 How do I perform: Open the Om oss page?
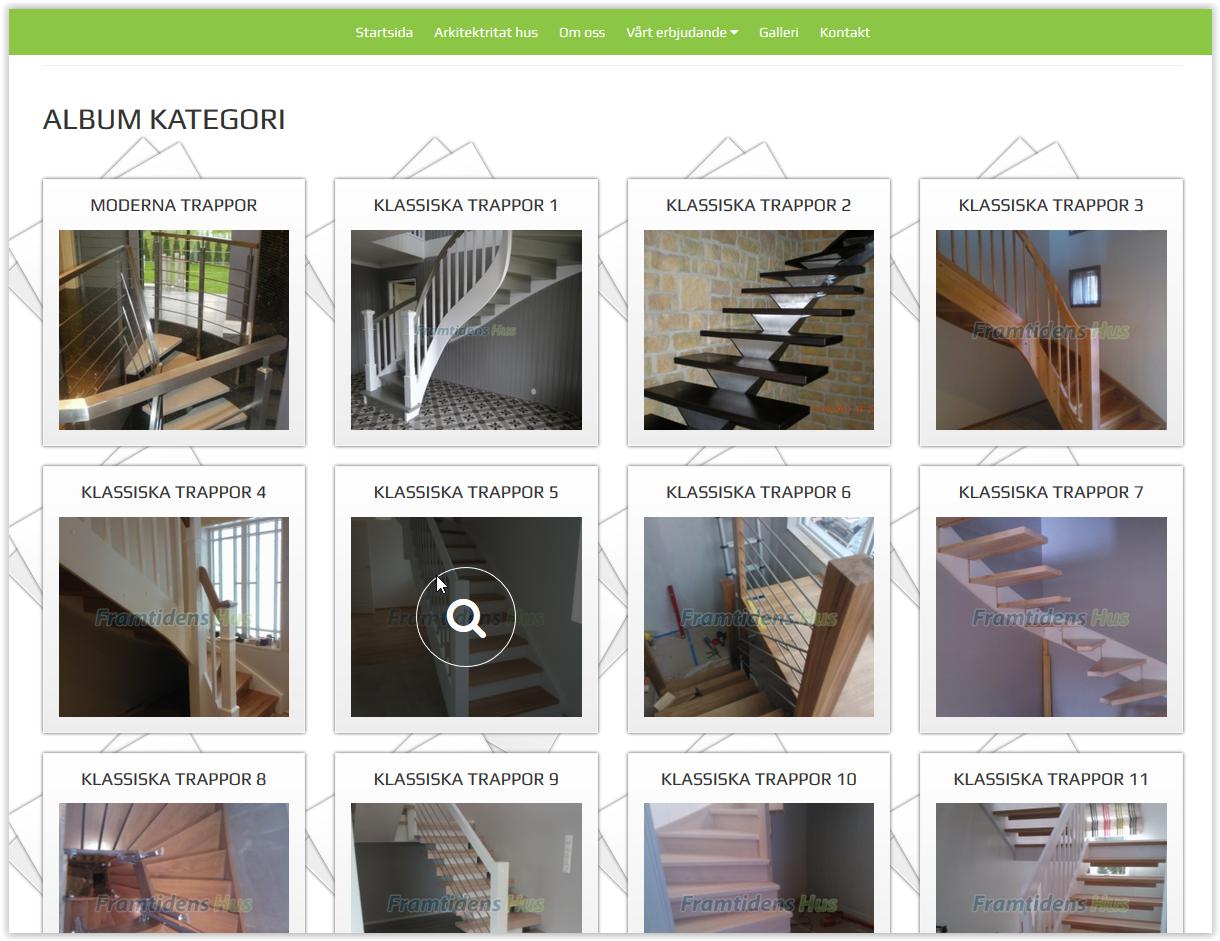point(582,32)
